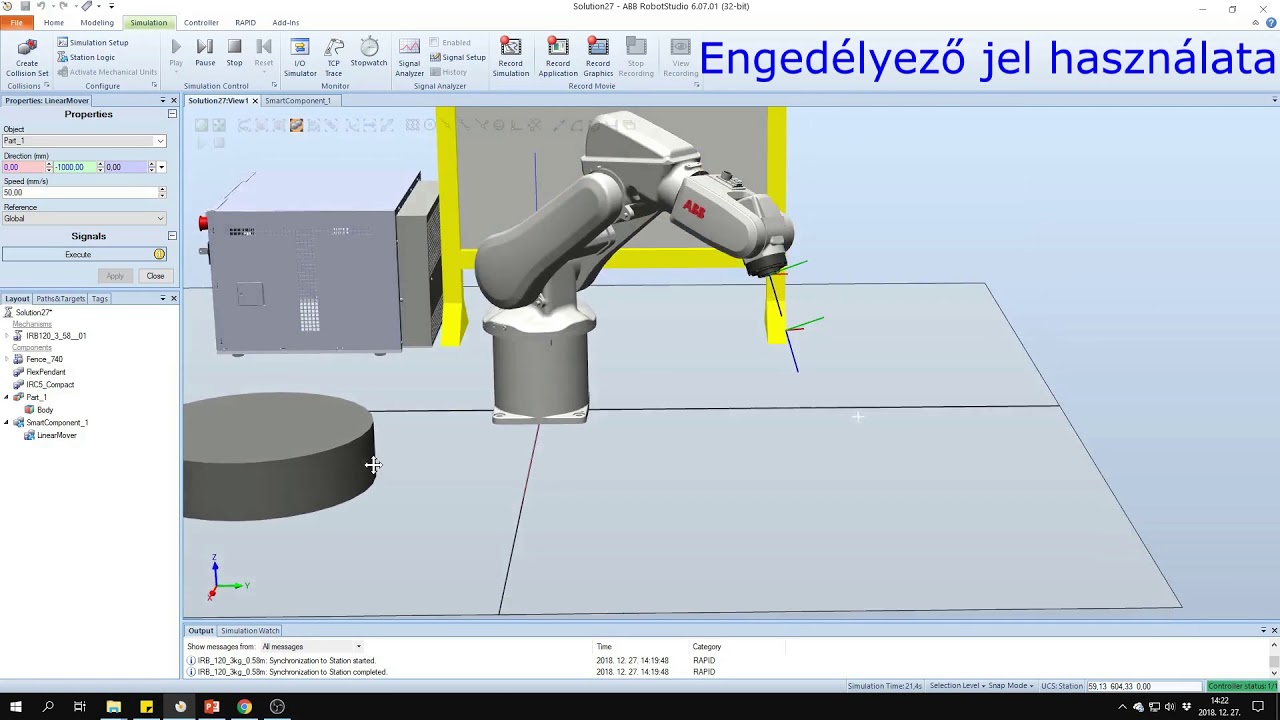Open the Show messages from dropdown

click(311, 647)
